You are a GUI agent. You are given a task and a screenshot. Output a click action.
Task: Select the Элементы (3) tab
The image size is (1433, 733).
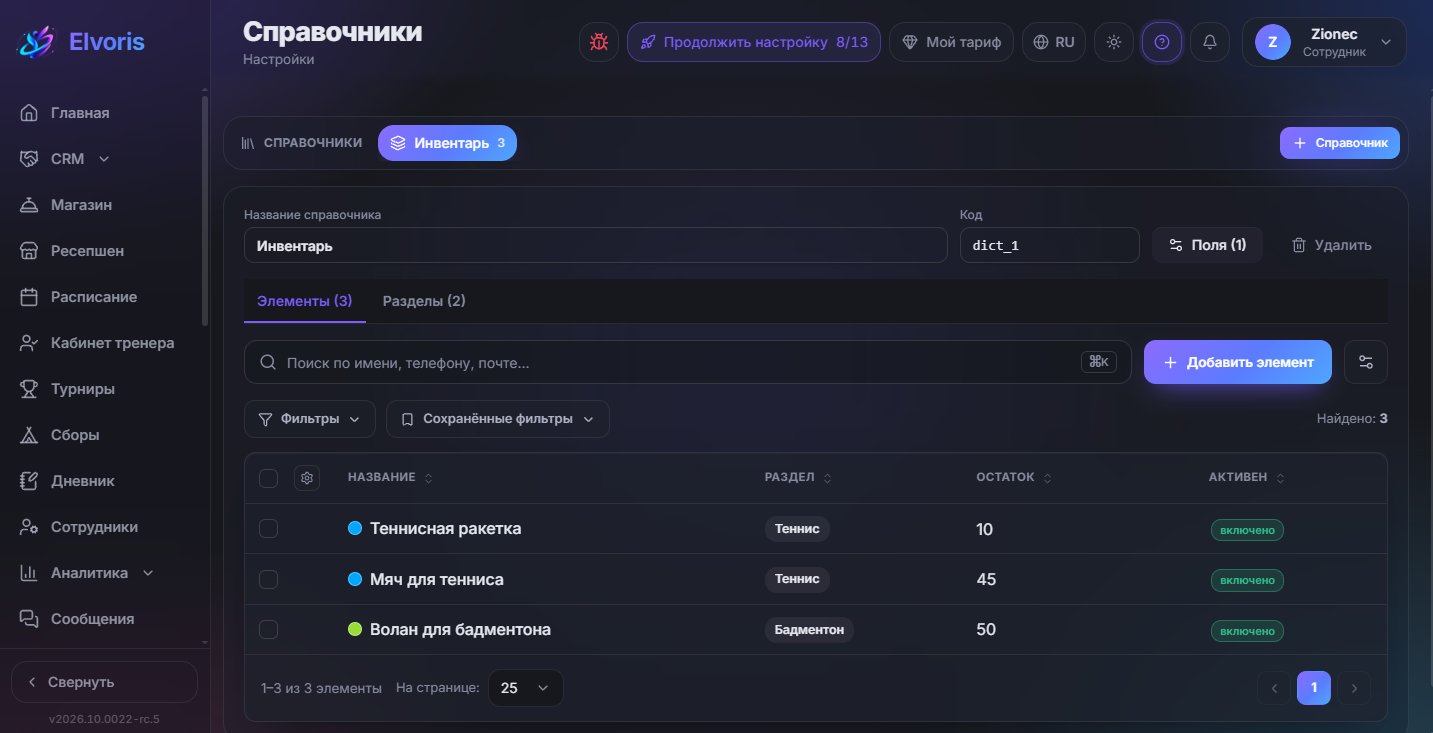point(305,301)
